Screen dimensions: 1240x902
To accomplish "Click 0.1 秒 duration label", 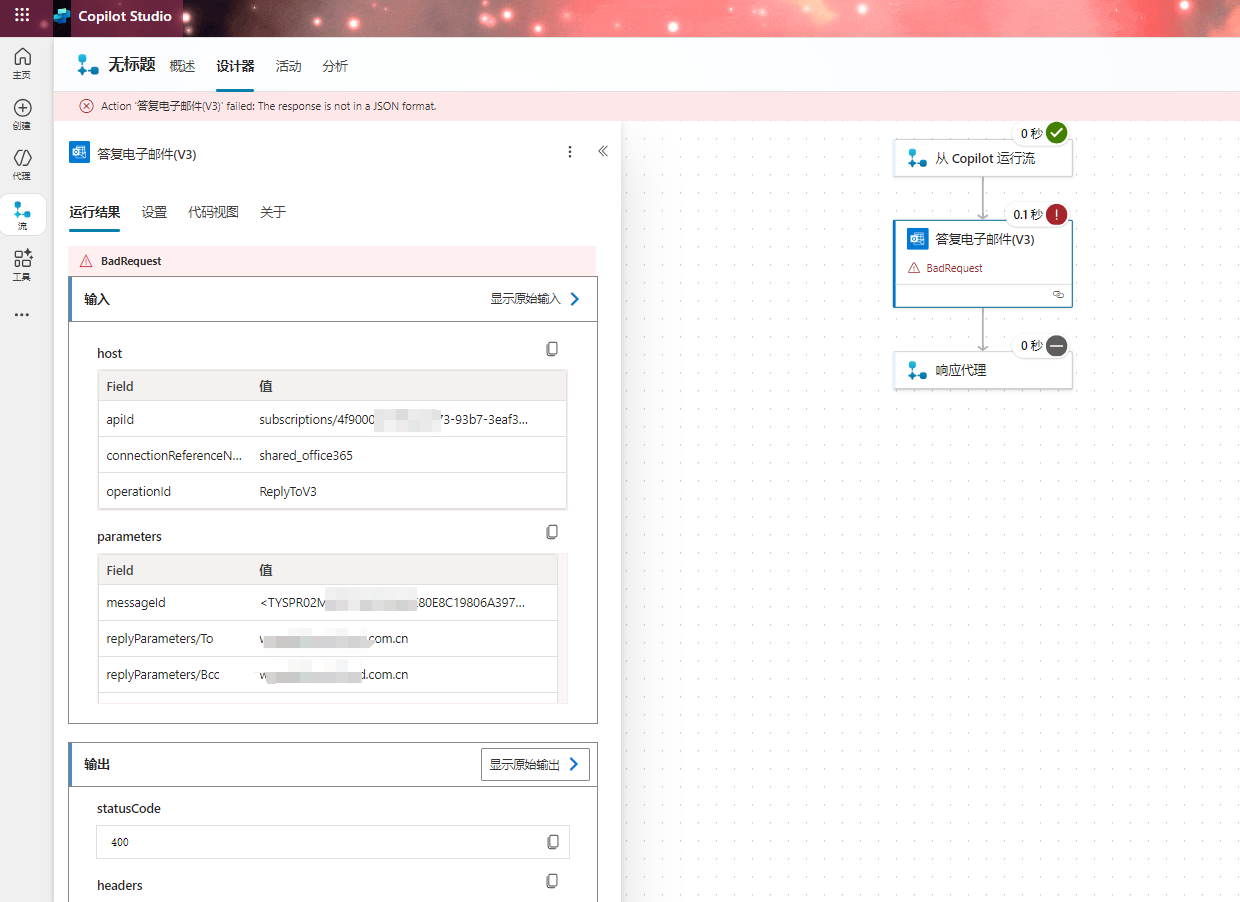I will coord(1027,214).
